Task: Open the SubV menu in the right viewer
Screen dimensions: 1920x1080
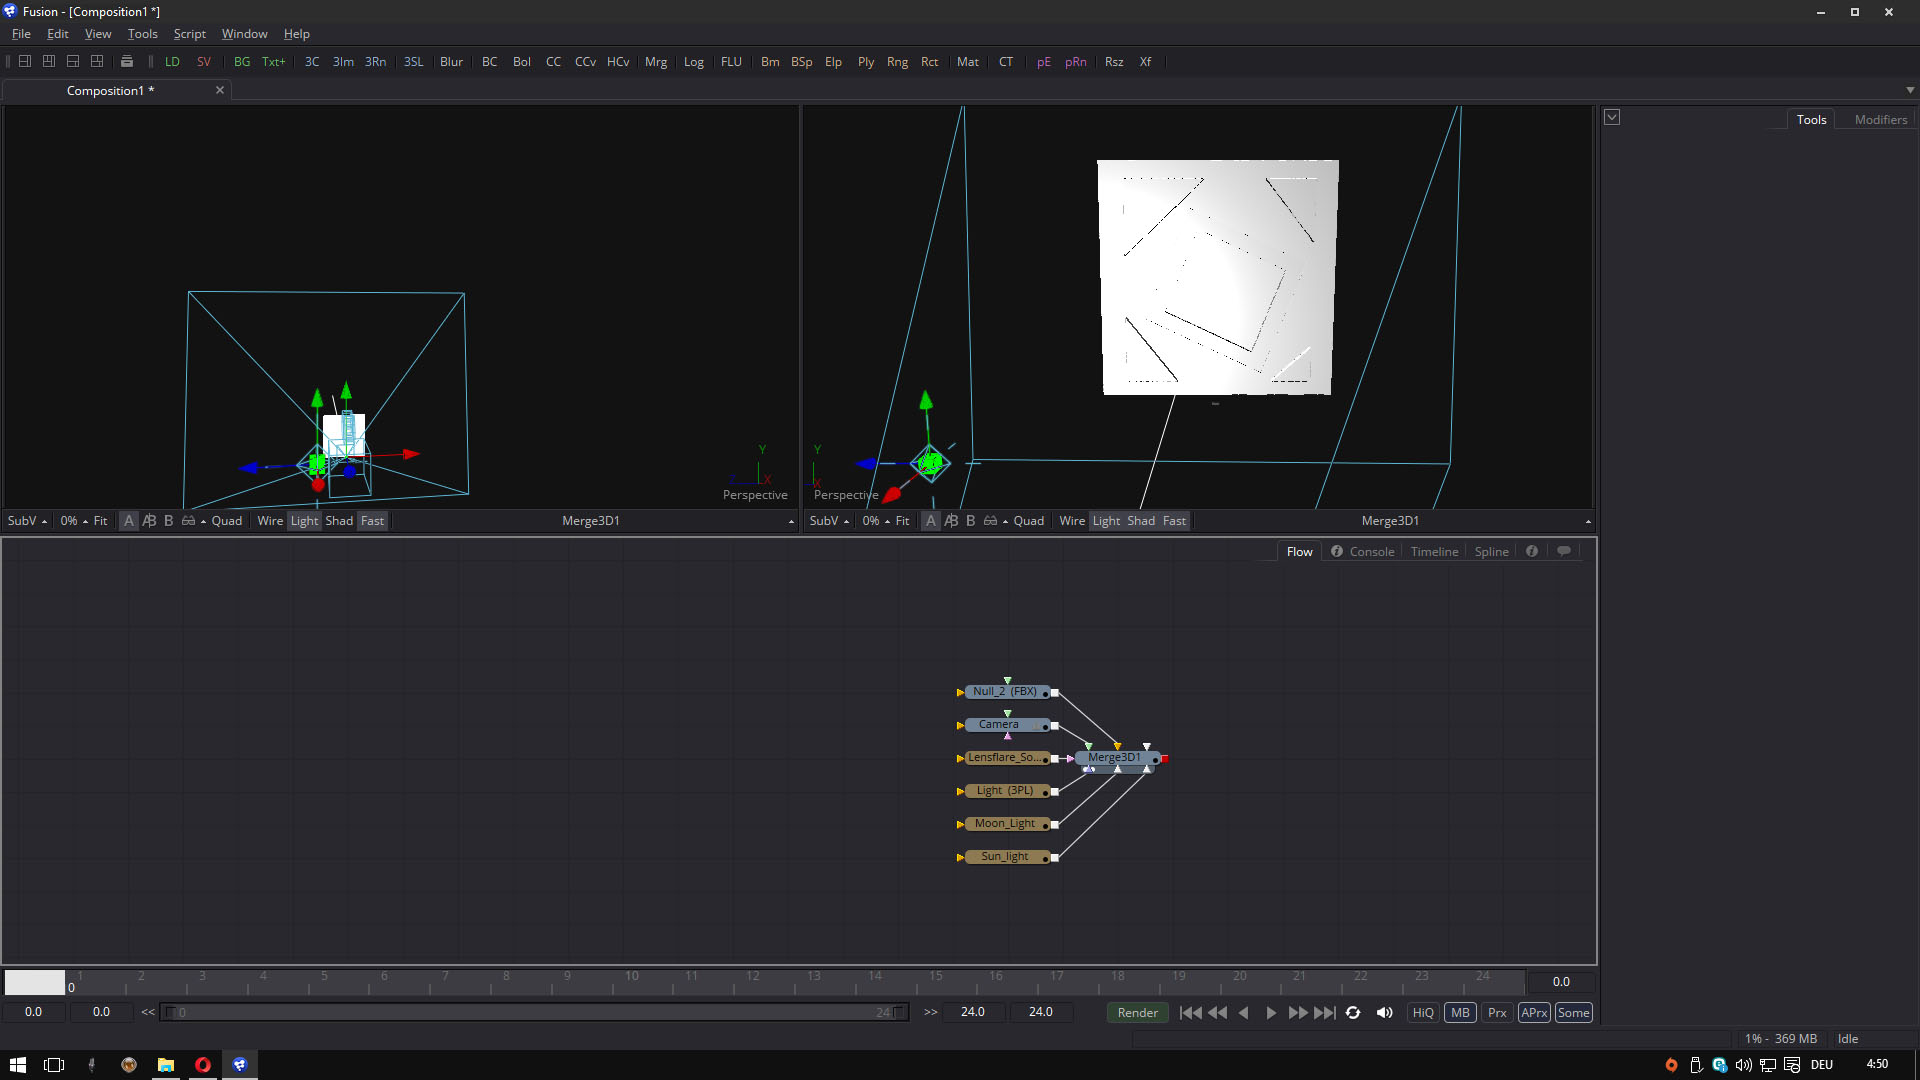Action: 829,521
